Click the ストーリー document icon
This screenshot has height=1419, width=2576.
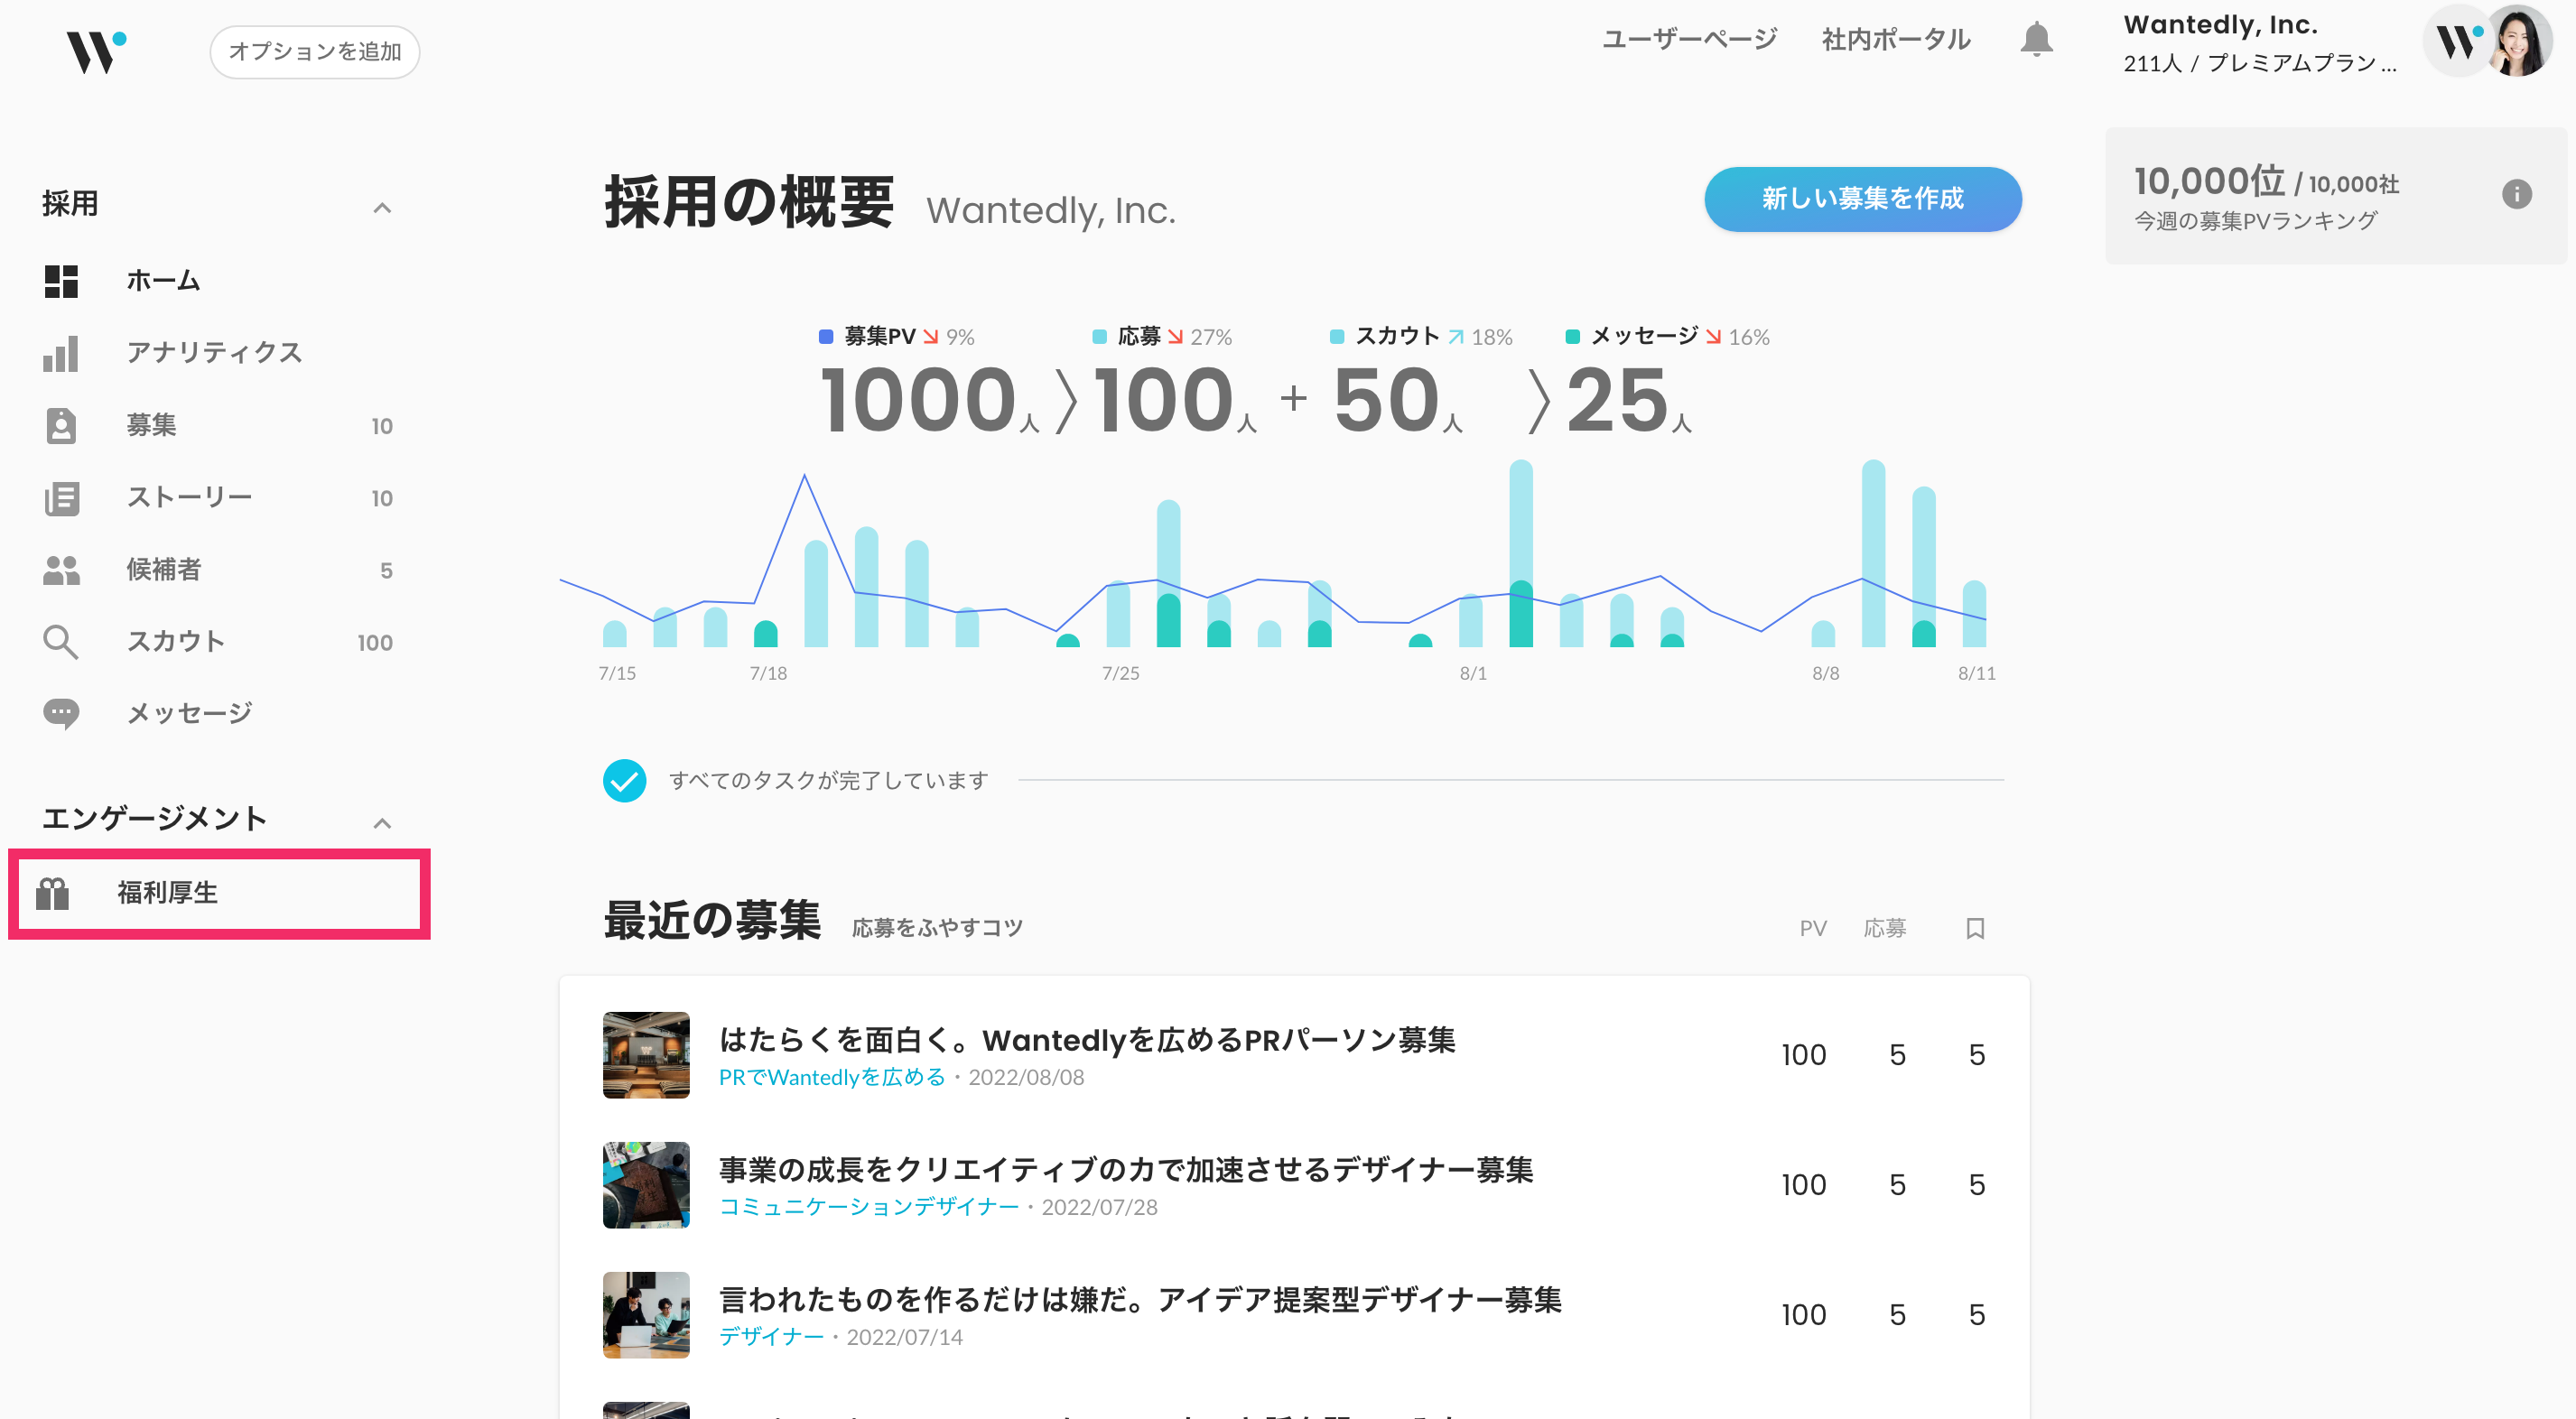click(61, 497)
